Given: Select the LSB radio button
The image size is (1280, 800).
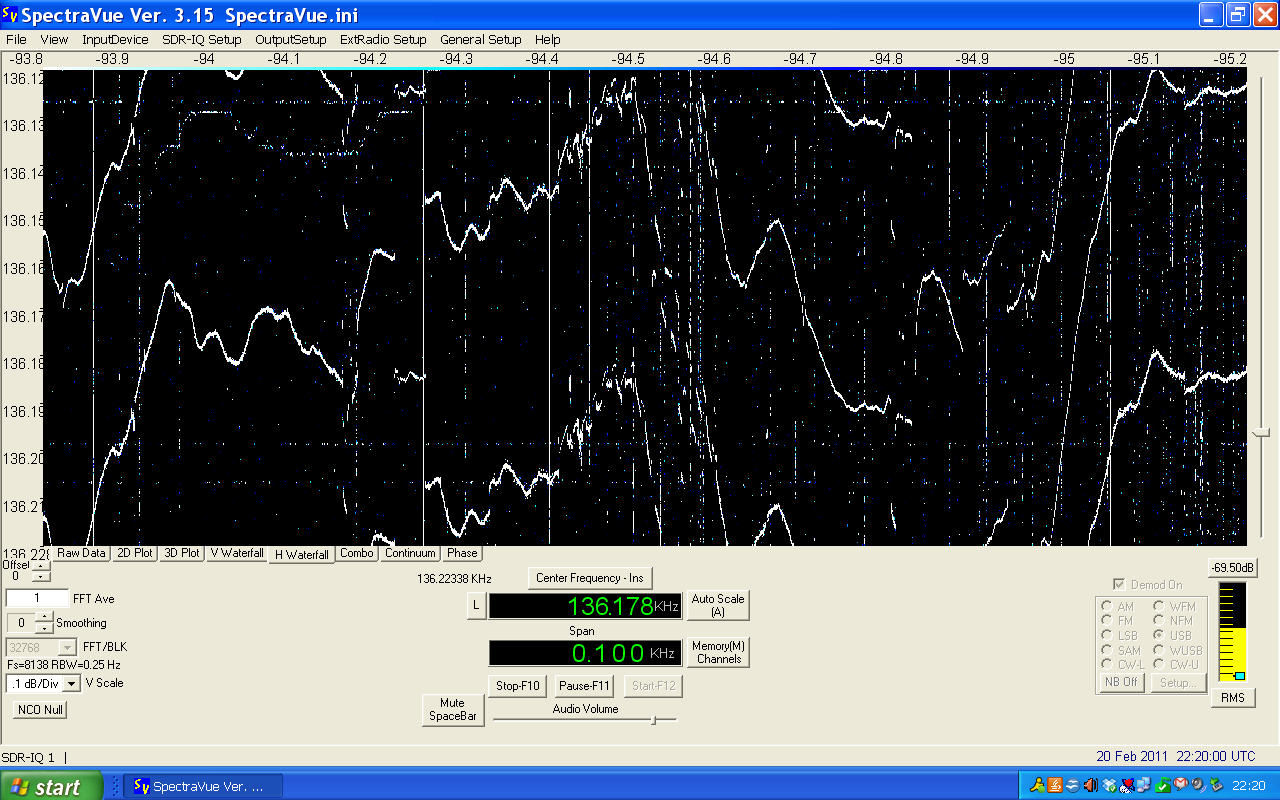Looking at the screenshot, I should tap(1106, 635).
